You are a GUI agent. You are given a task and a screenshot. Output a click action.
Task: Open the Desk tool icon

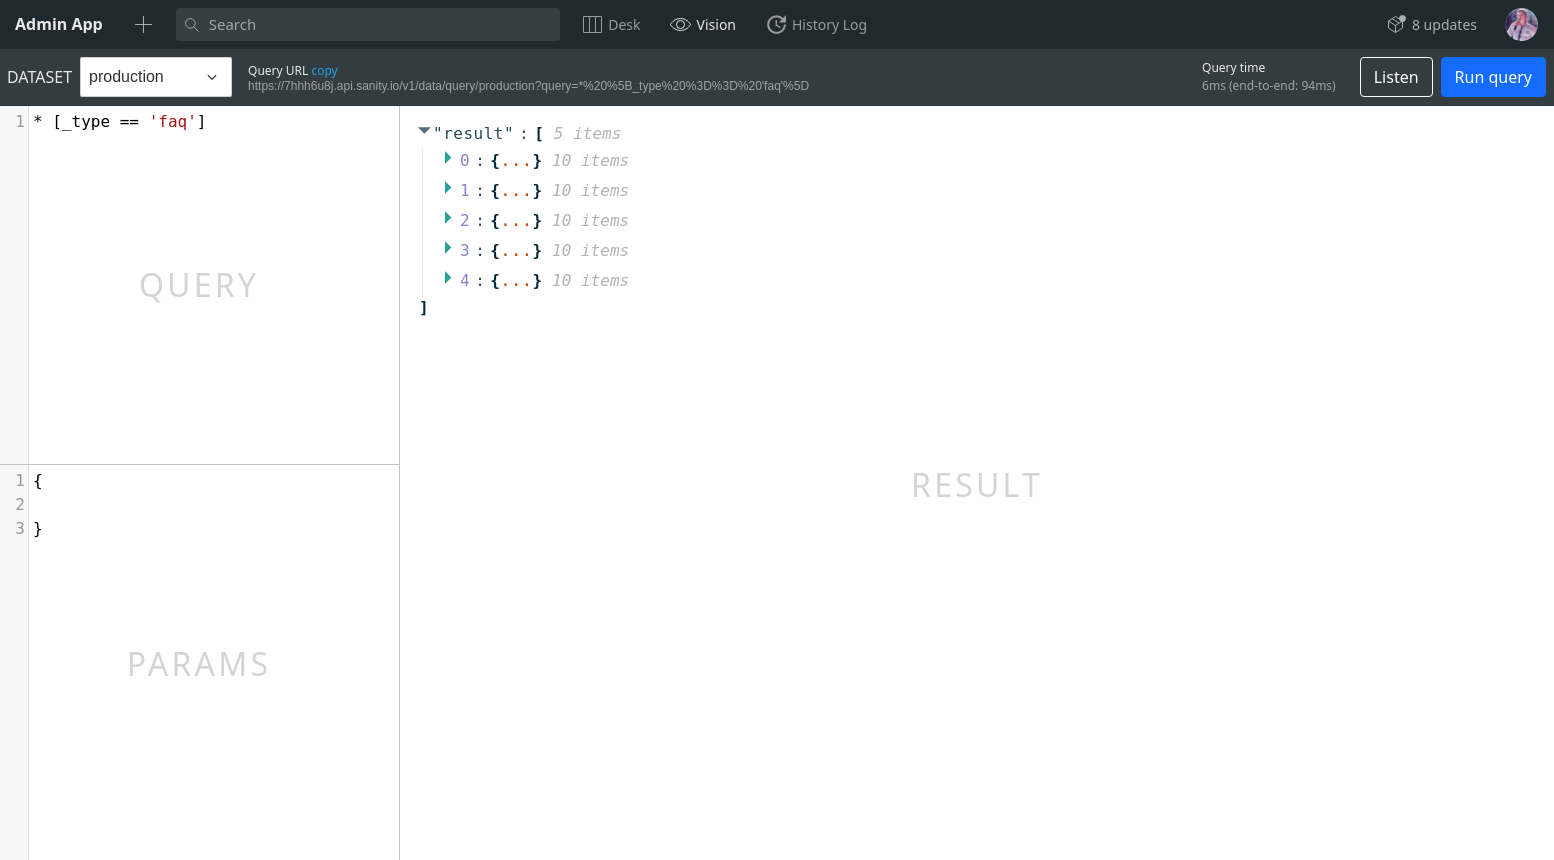(x=592, y=25)
